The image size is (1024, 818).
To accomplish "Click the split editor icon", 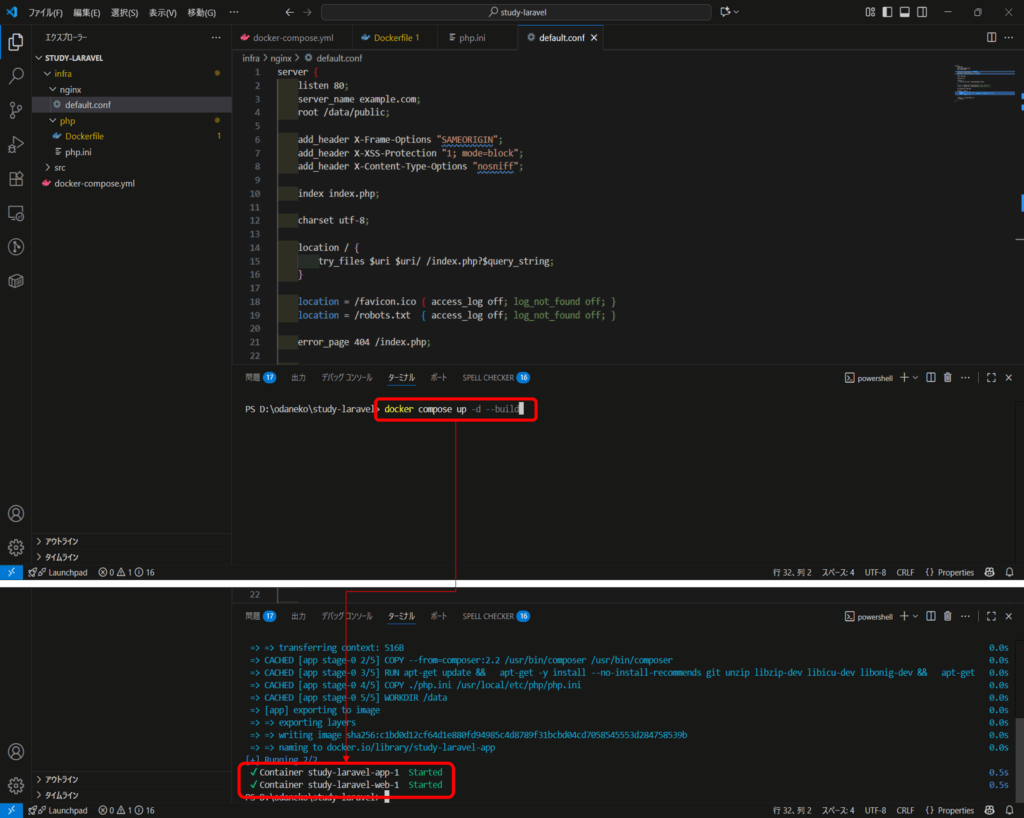I will [x=991, y=37].
